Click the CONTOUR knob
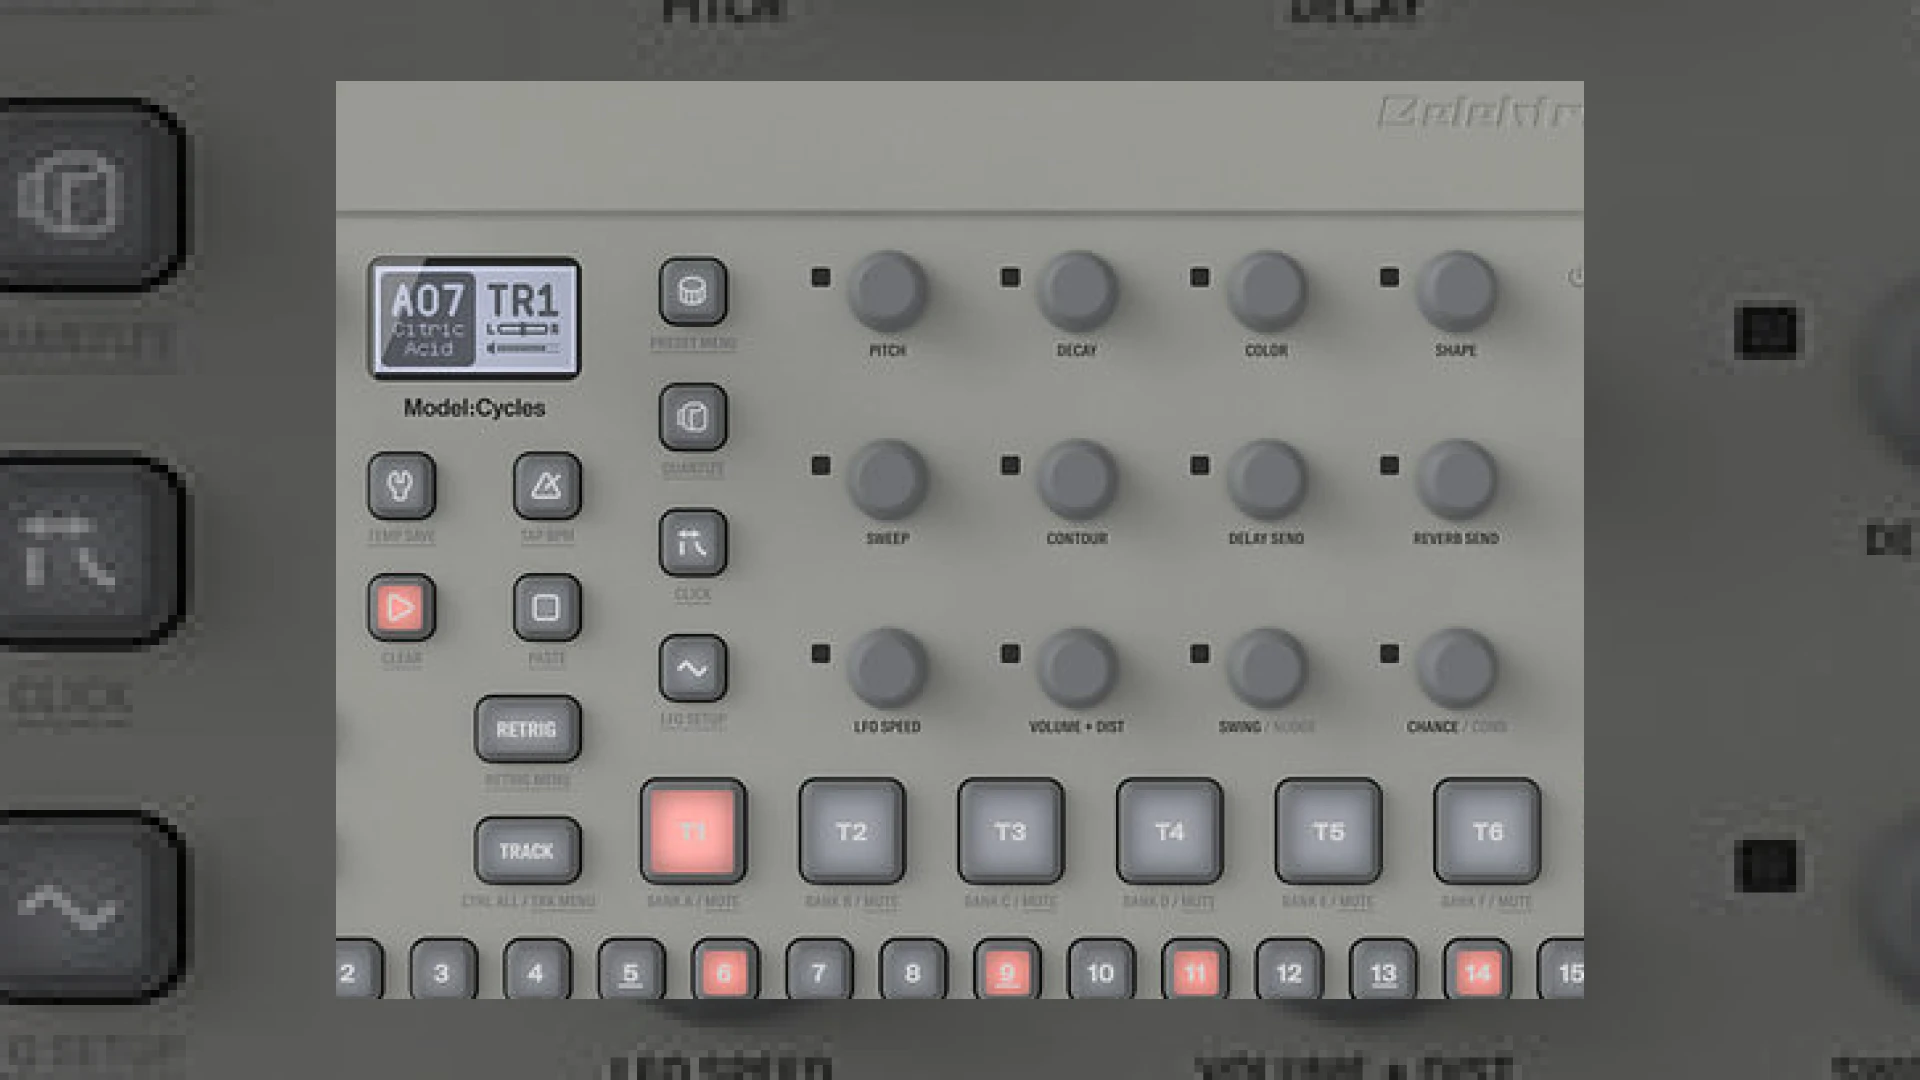Viewport: 1920px width, 1080px height. click(x=1077, y=479)
